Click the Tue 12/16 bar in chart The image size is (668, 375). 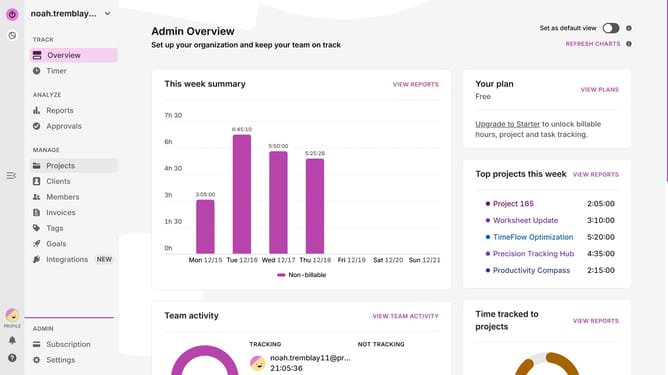click(242, 194)
